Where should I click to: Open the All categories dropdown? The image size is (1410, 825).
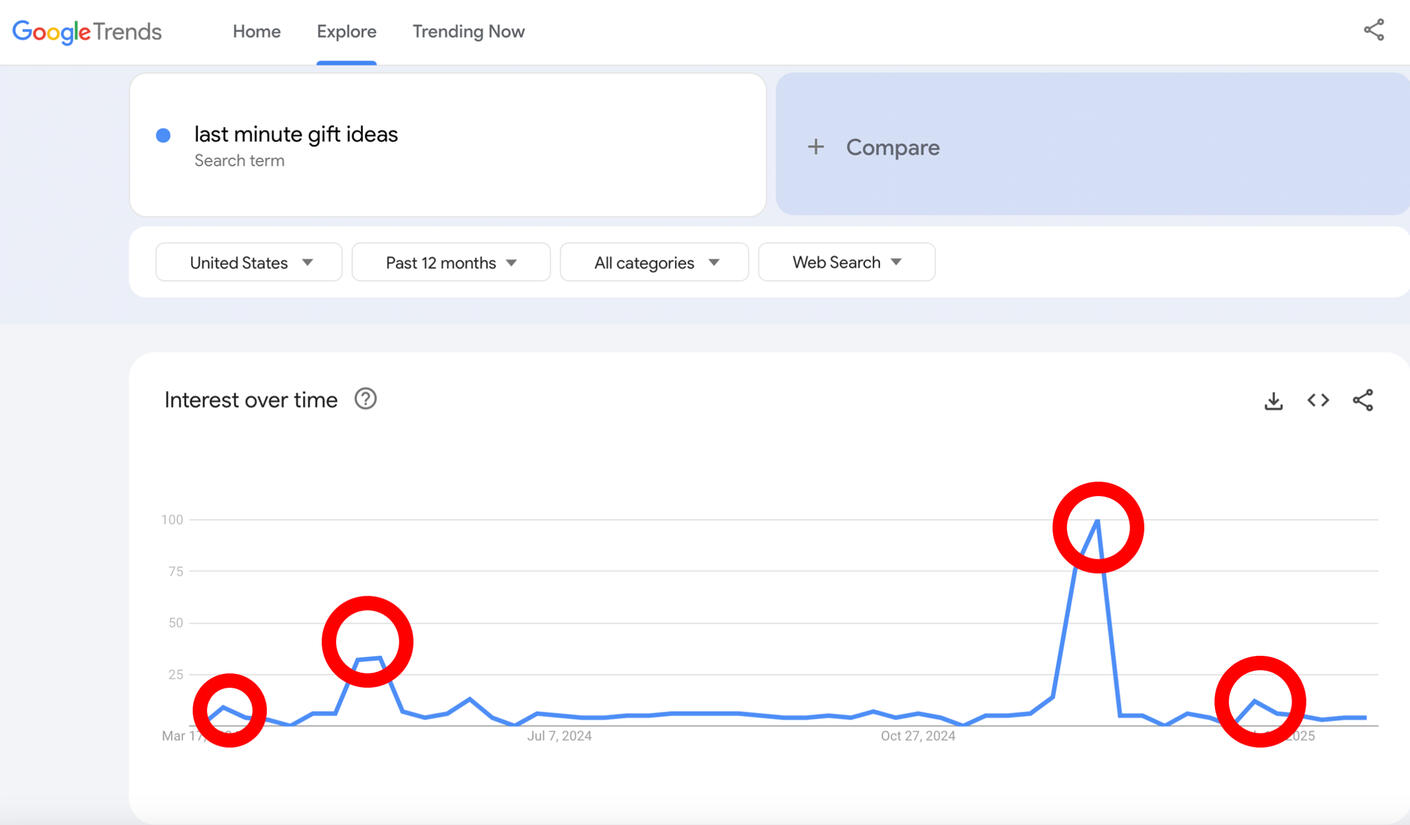point(654,262)
